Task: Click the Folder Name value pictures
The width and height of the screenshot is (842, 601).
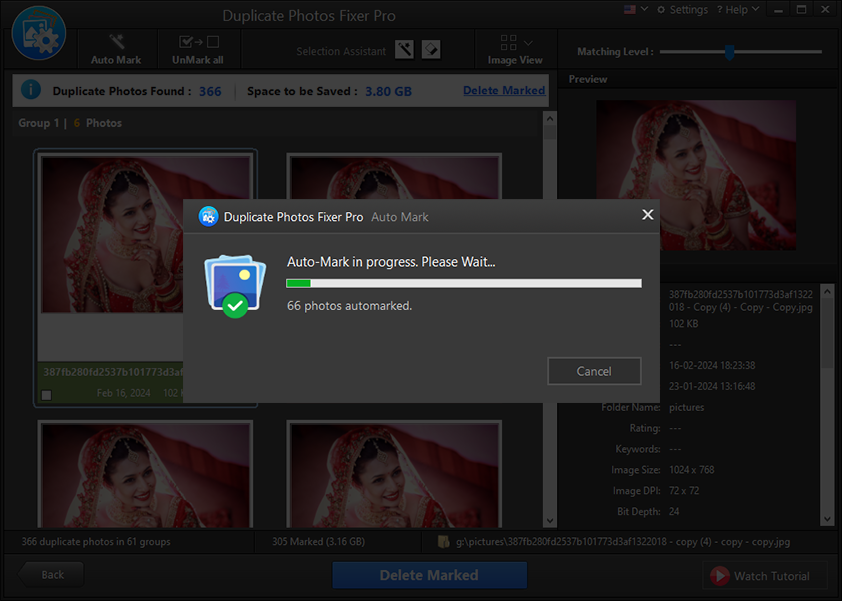Action: click(x=686, y=407)
